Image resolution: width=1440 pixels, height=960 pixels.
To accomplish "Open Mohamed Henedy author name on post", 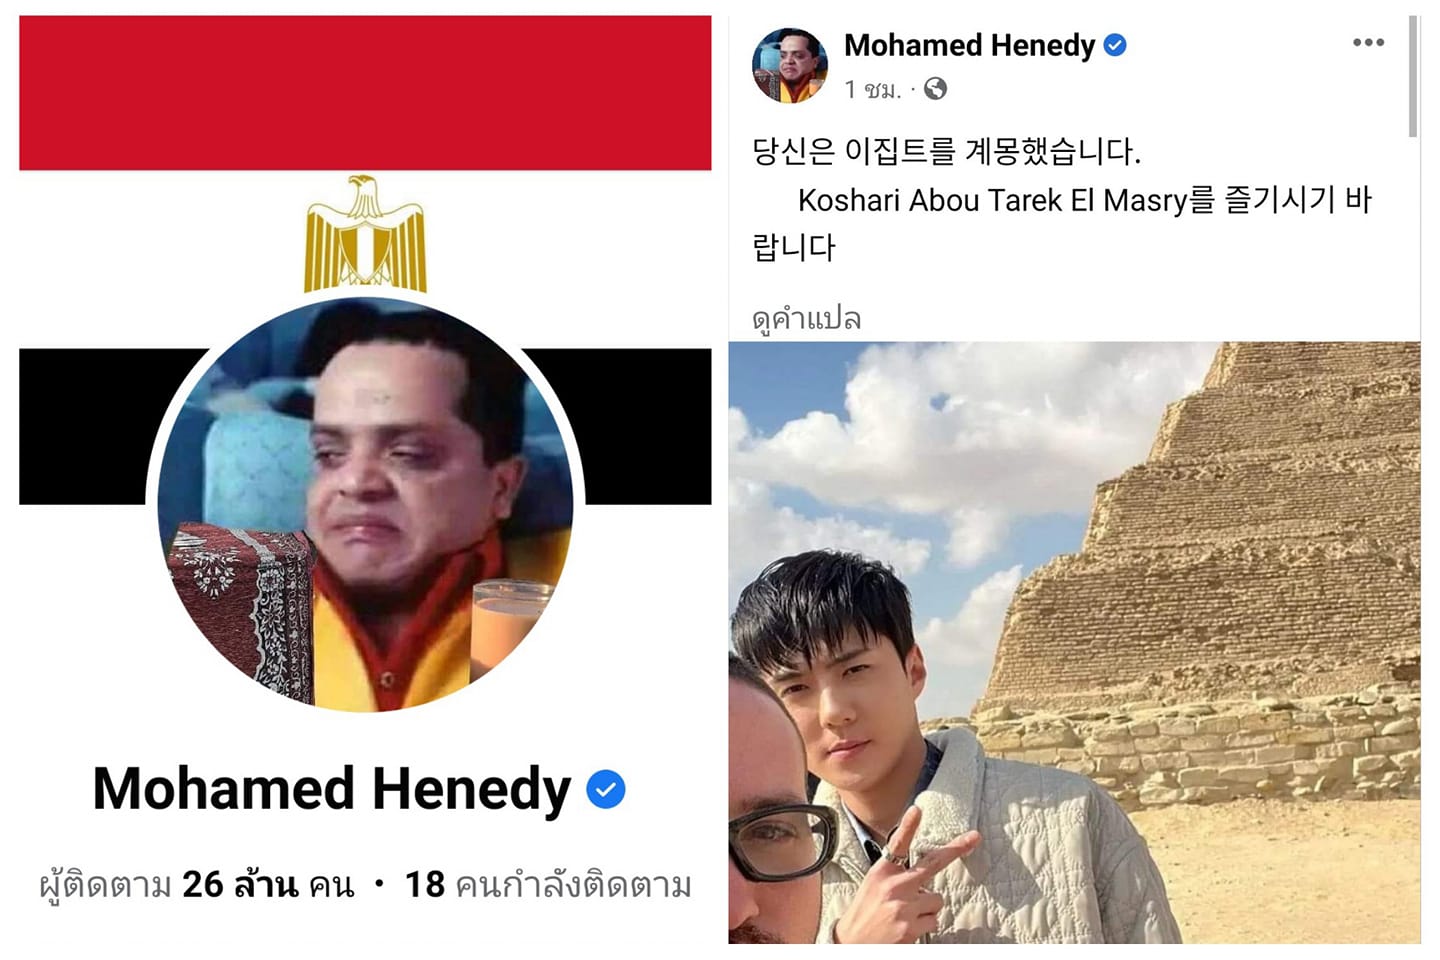I will [x=969, y=45].
